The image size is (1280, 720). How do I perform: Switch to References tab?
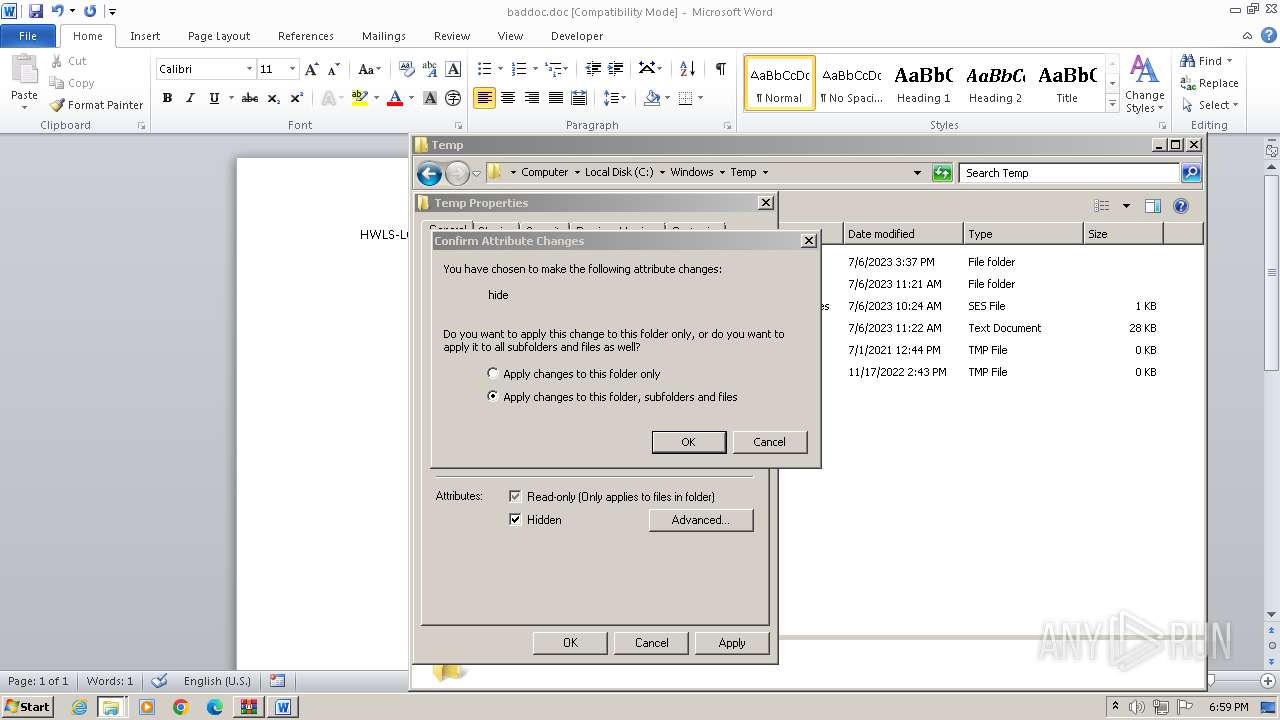click(306, 36)
